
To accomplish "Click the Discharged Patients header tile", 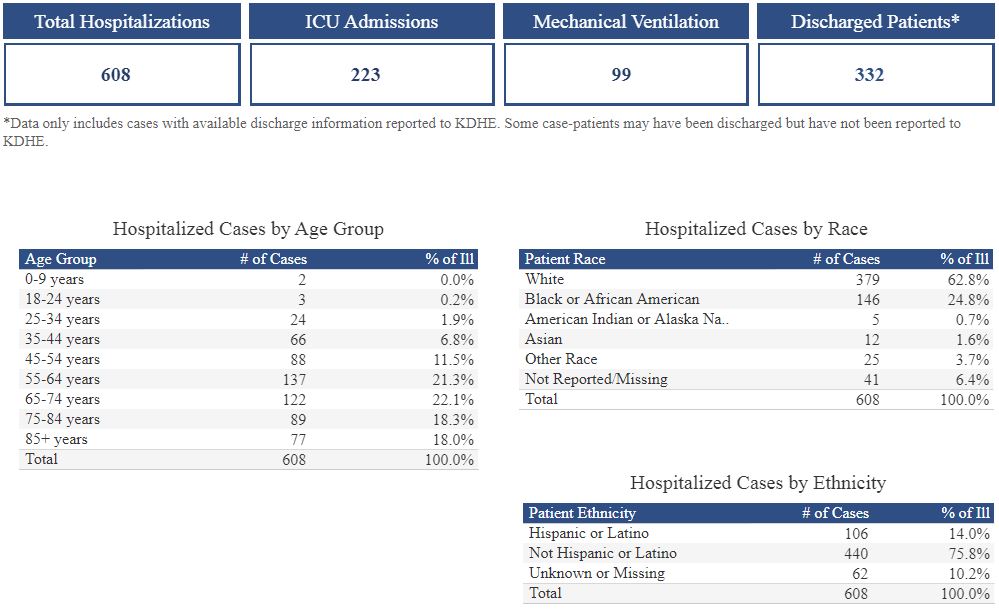I will click(875, 21).
